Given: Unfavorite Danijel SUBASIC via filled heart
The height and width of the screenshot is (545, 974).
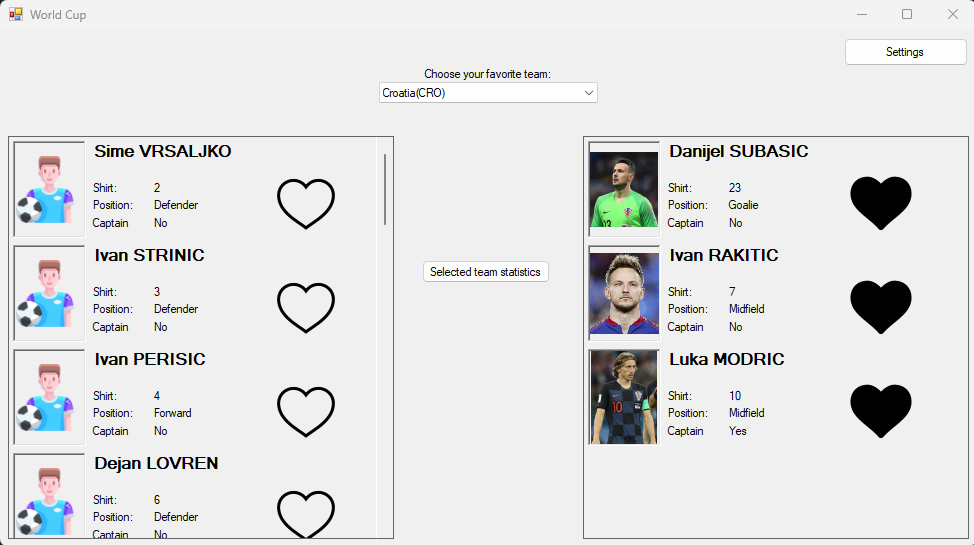Looking at the screenshot, I should coord(881,203).
